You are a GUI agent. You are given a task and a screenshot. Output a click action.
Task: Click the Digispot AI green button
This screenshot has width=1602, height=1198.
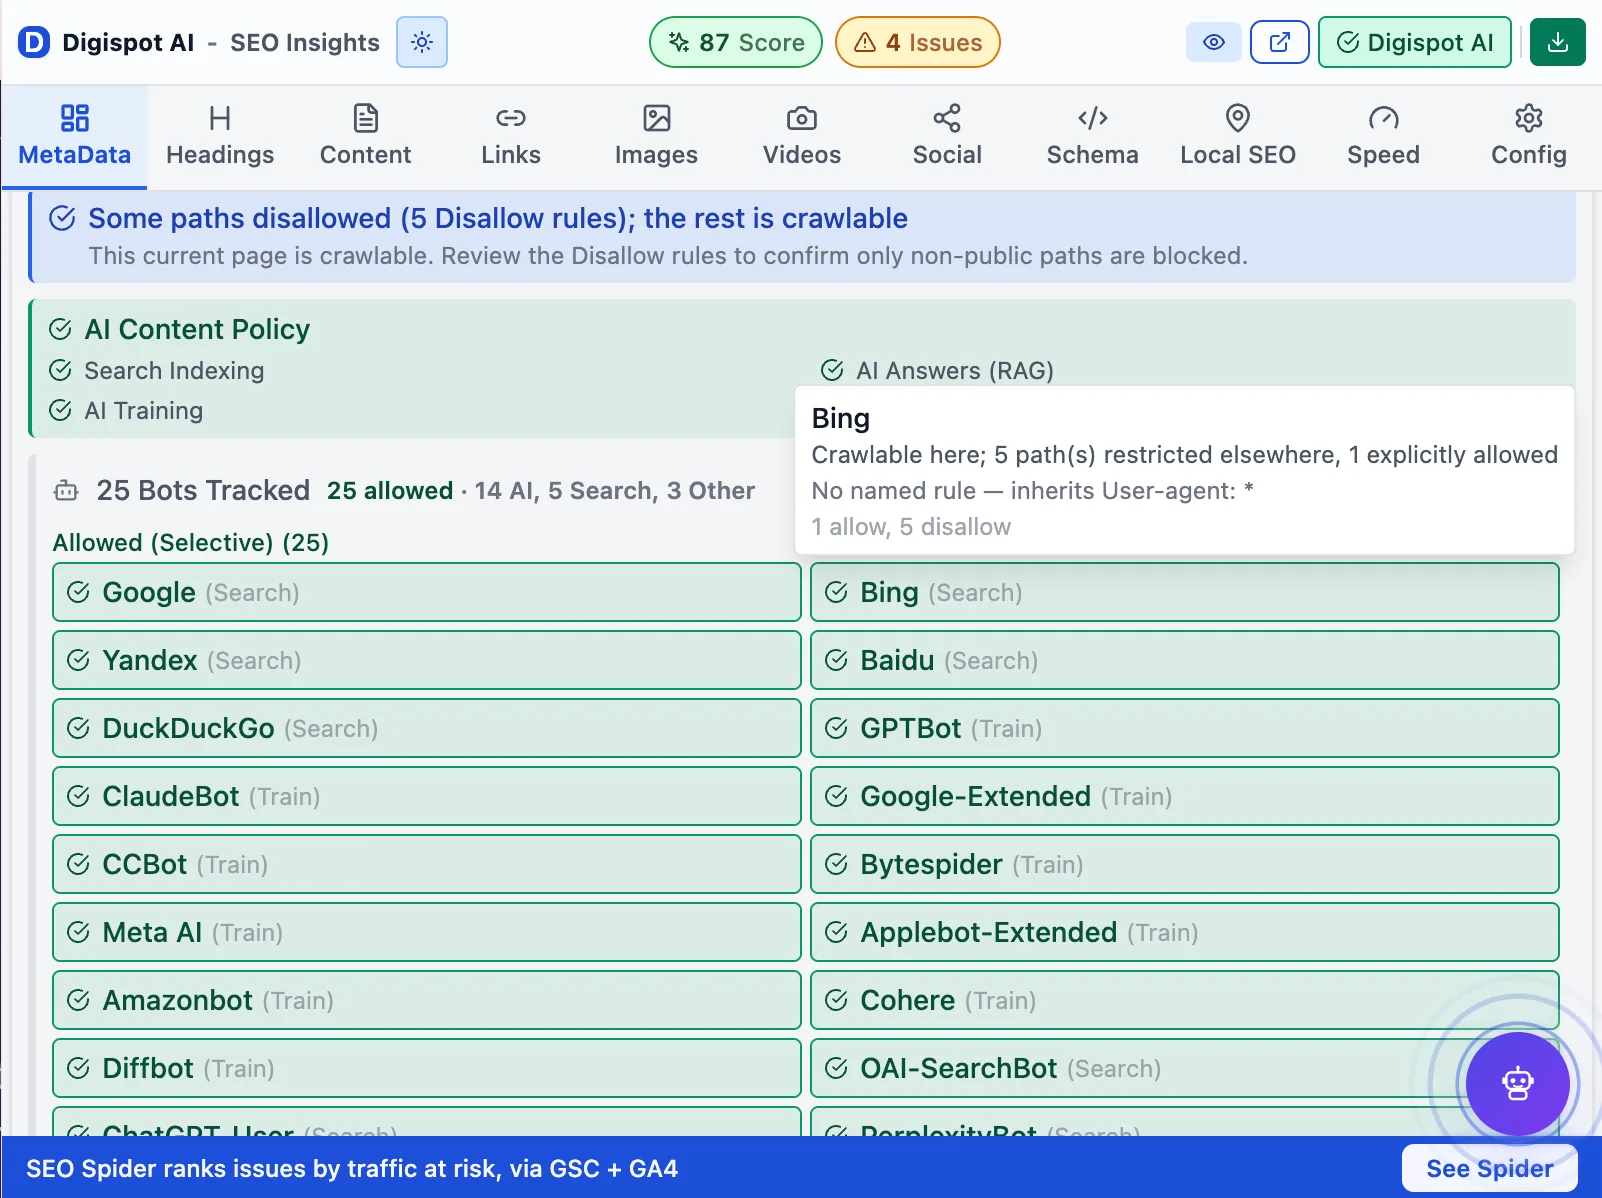point(1415,42)
